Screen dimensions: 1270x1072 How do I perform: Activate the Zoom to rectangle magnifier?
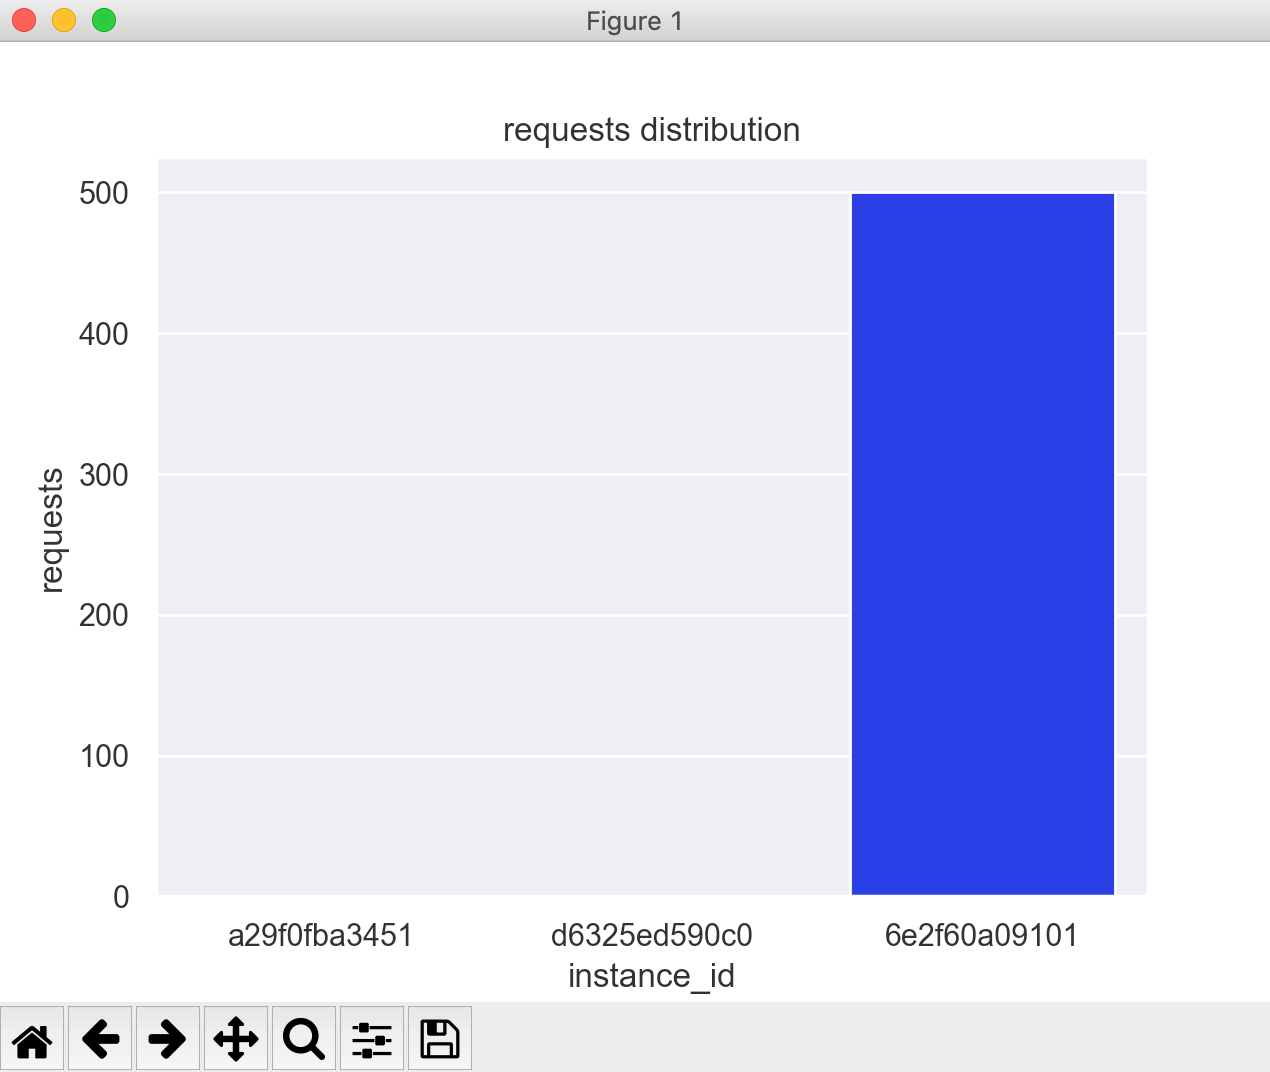coord(304,1039)
